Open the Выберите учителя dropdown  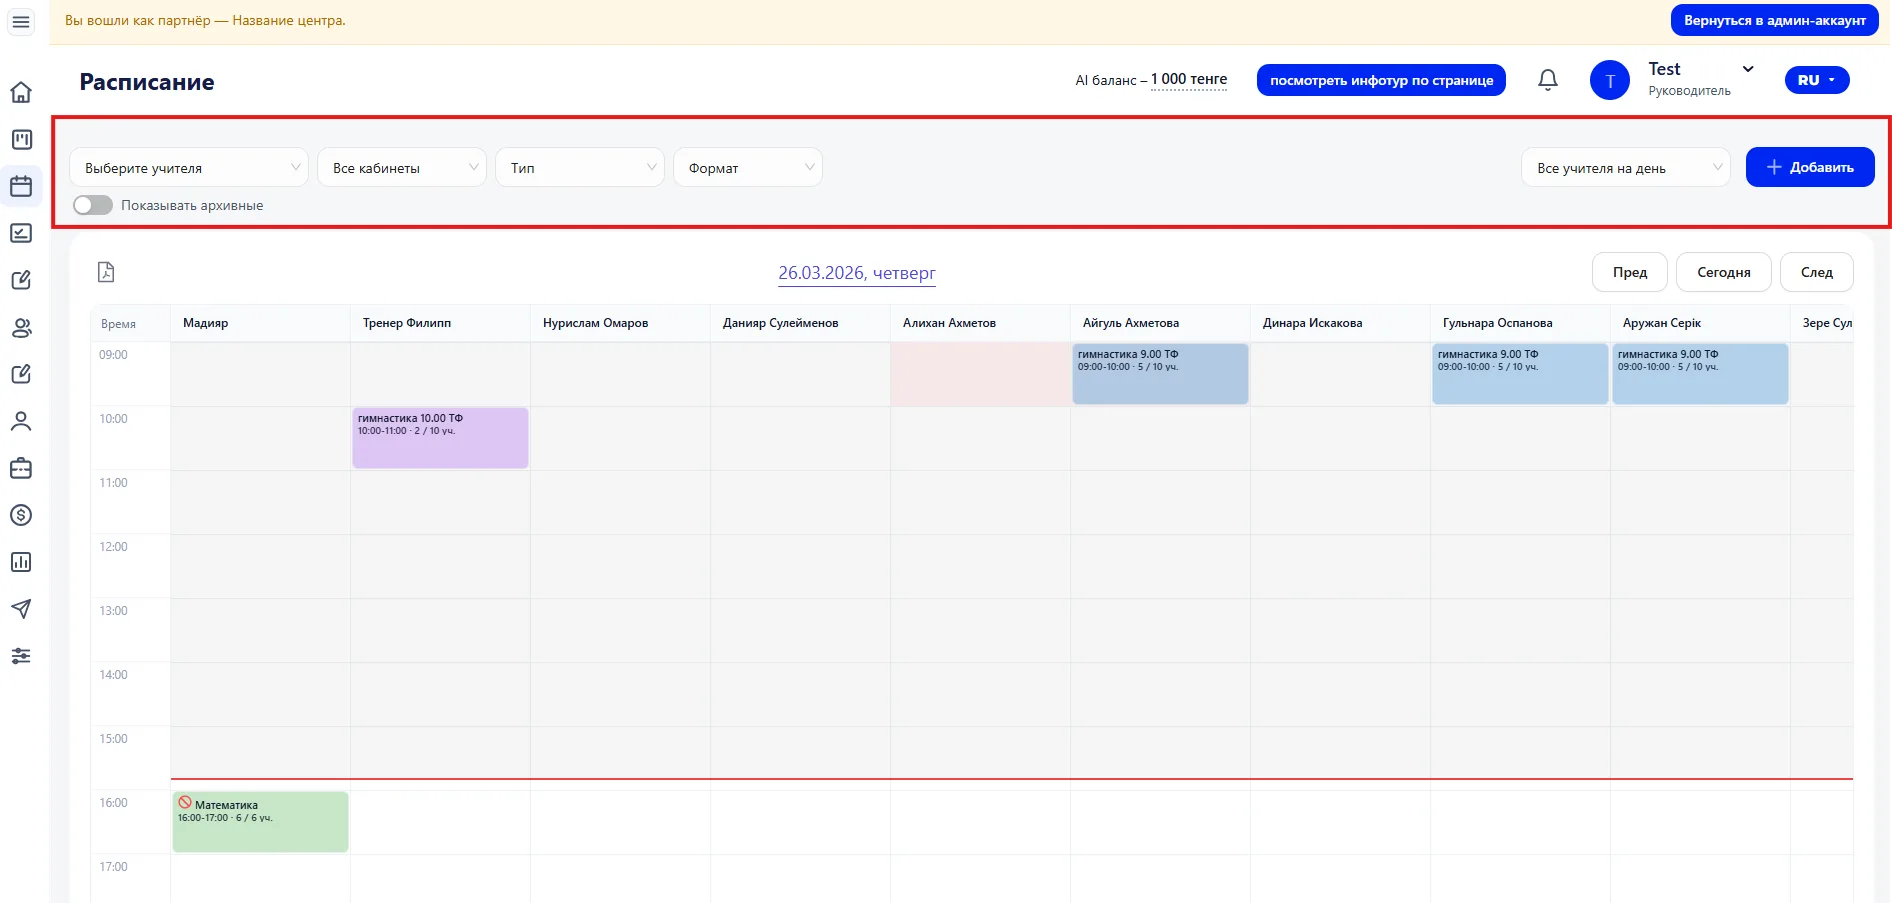point(189,167)
